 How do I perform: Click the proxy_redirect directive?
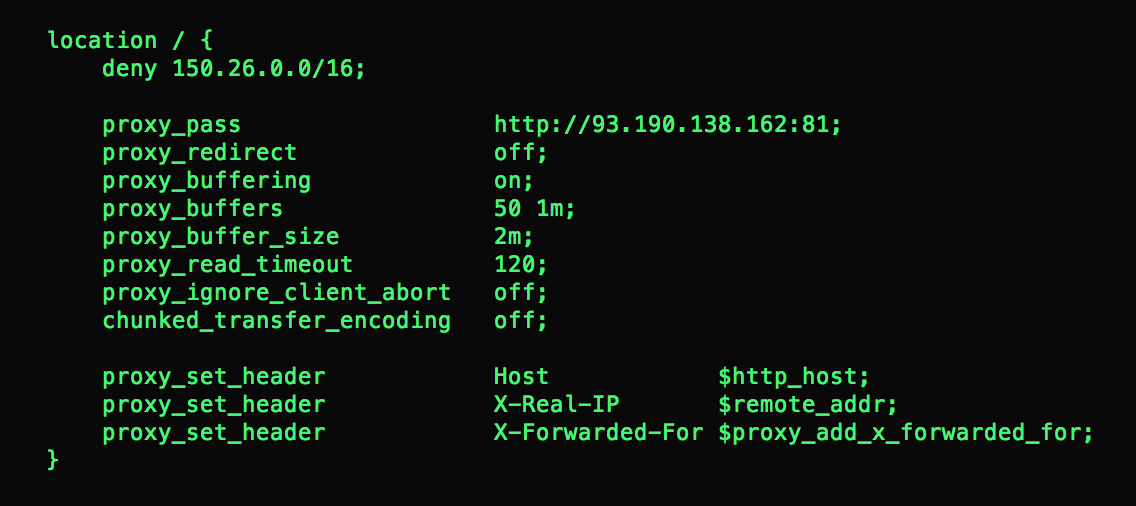[x=199, y=153]
